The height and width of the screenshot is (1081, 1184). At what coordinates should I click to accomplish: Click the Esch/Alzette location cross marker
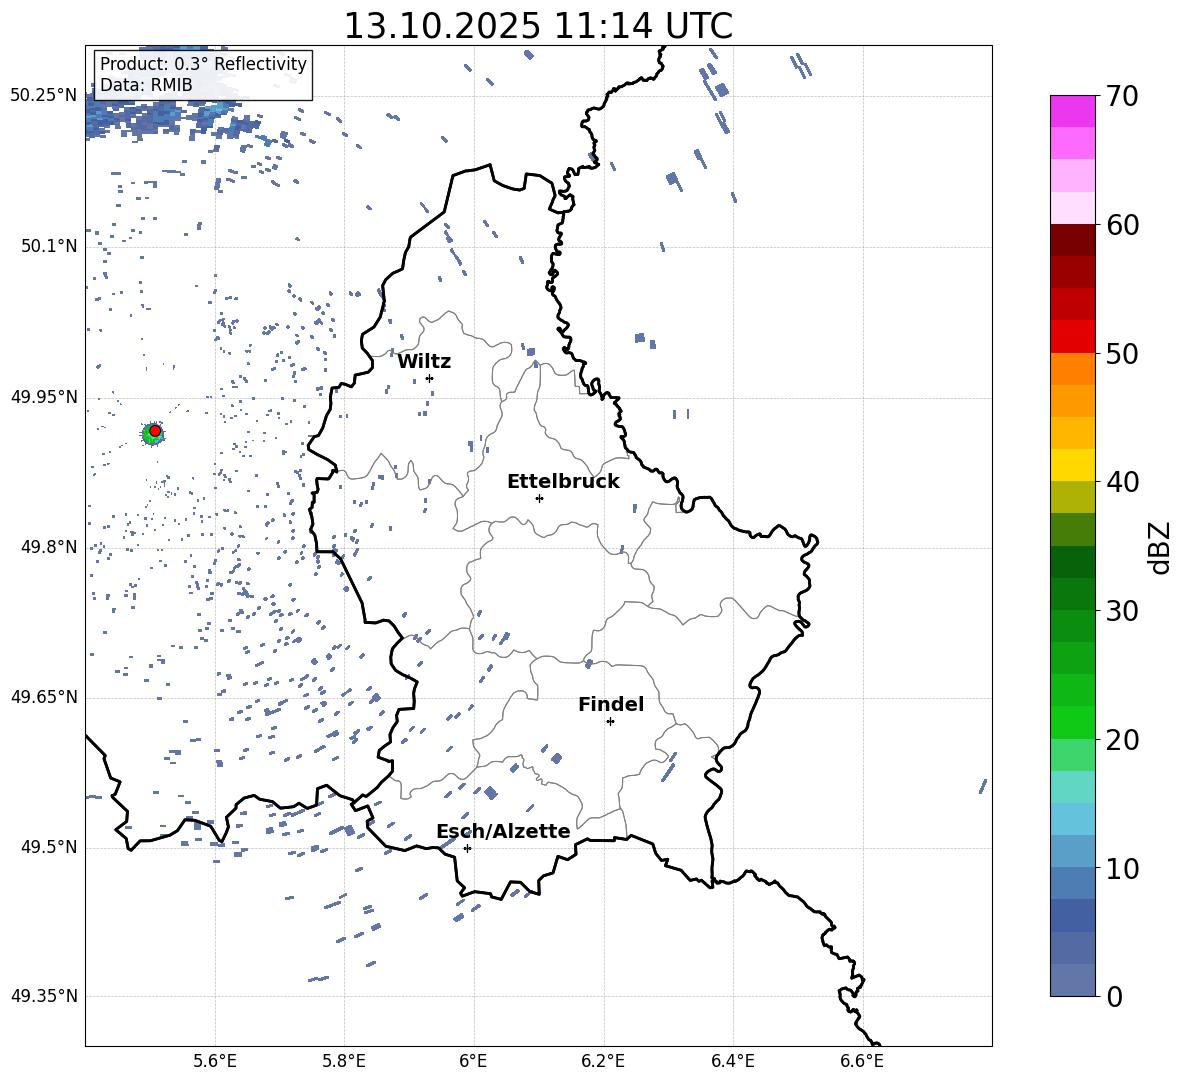(467, 848)
